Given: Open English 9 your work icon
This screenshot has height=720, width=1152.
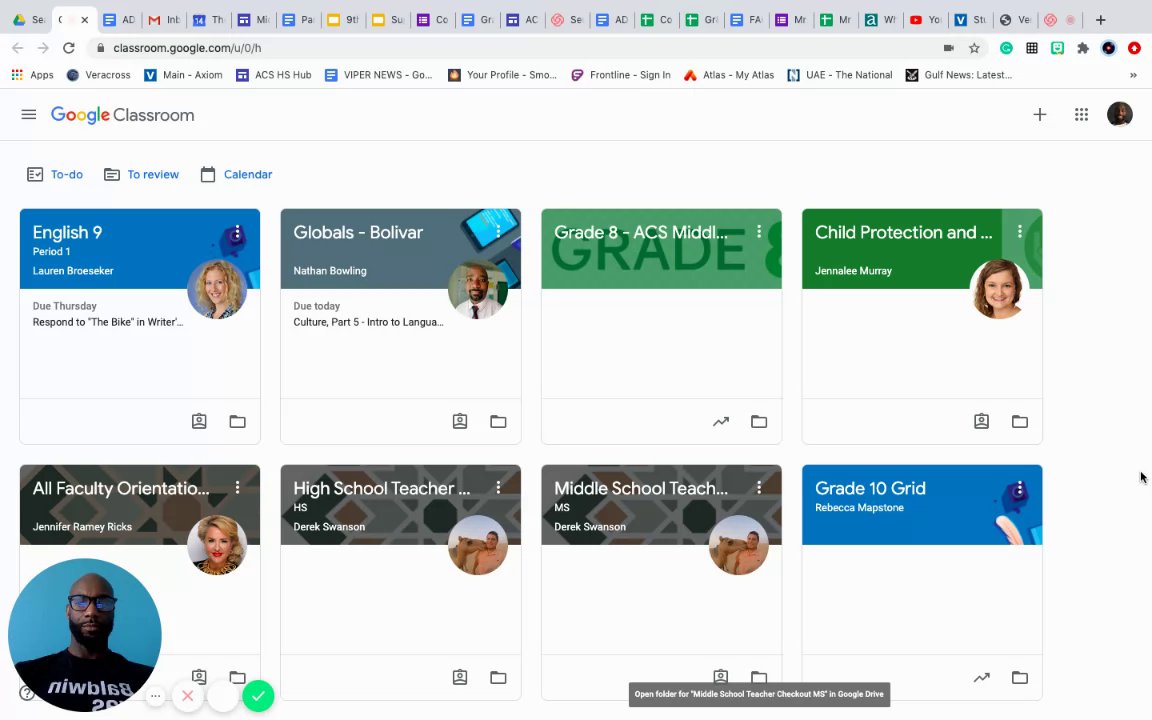Looking at the screenshot, I should (x=199, y=422).
